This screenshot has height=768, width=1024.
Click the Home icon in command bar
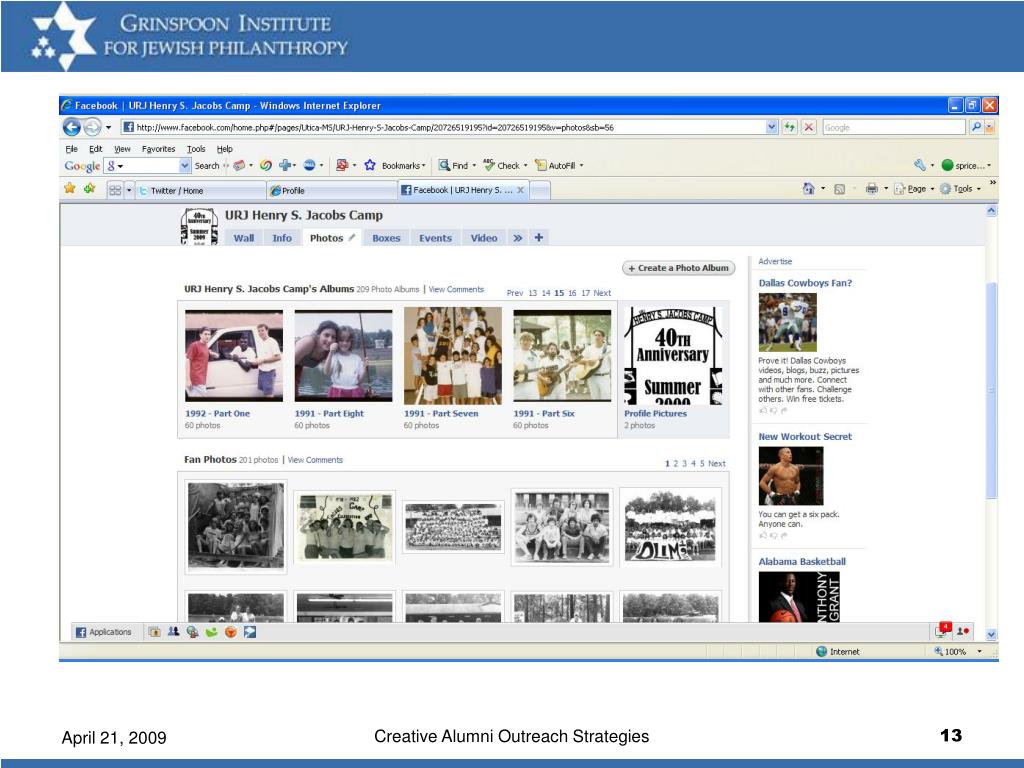click(808, 189)
